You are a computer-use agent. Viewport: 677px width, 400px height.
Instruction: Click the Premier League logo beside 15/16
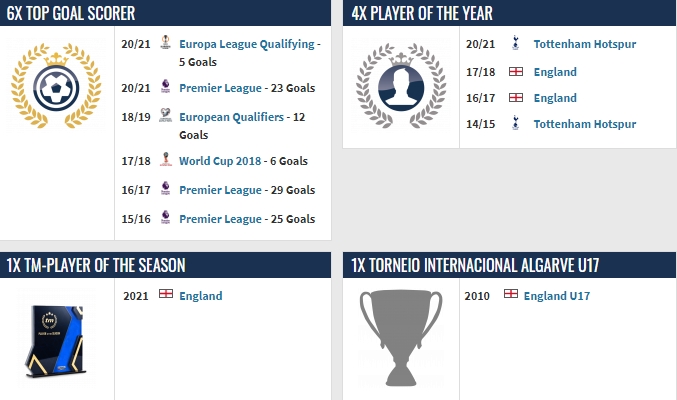pyautogui.click(x=165, y=217)
